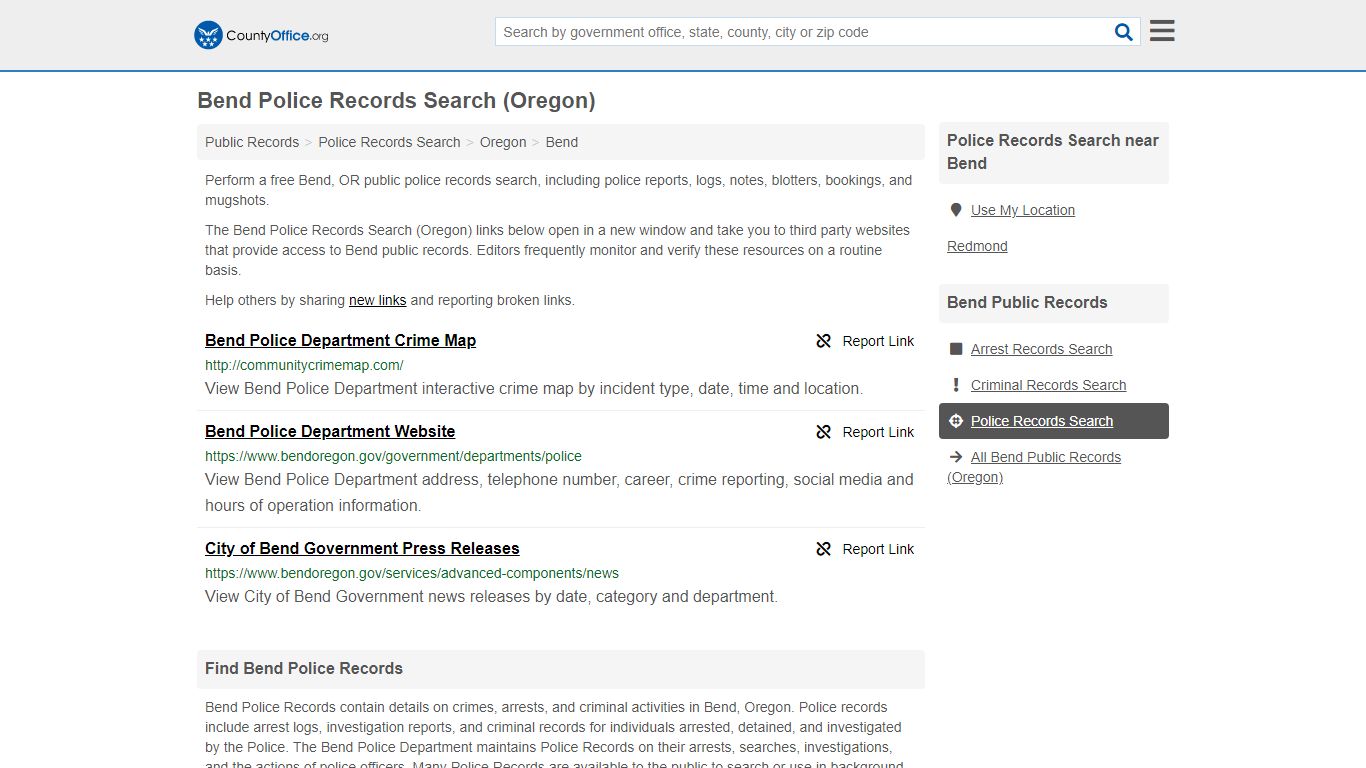Go to Police Records Search breadcrumb
Image resolution: width=1366 pixels, height=768 pixels.
tap(389, 142)
